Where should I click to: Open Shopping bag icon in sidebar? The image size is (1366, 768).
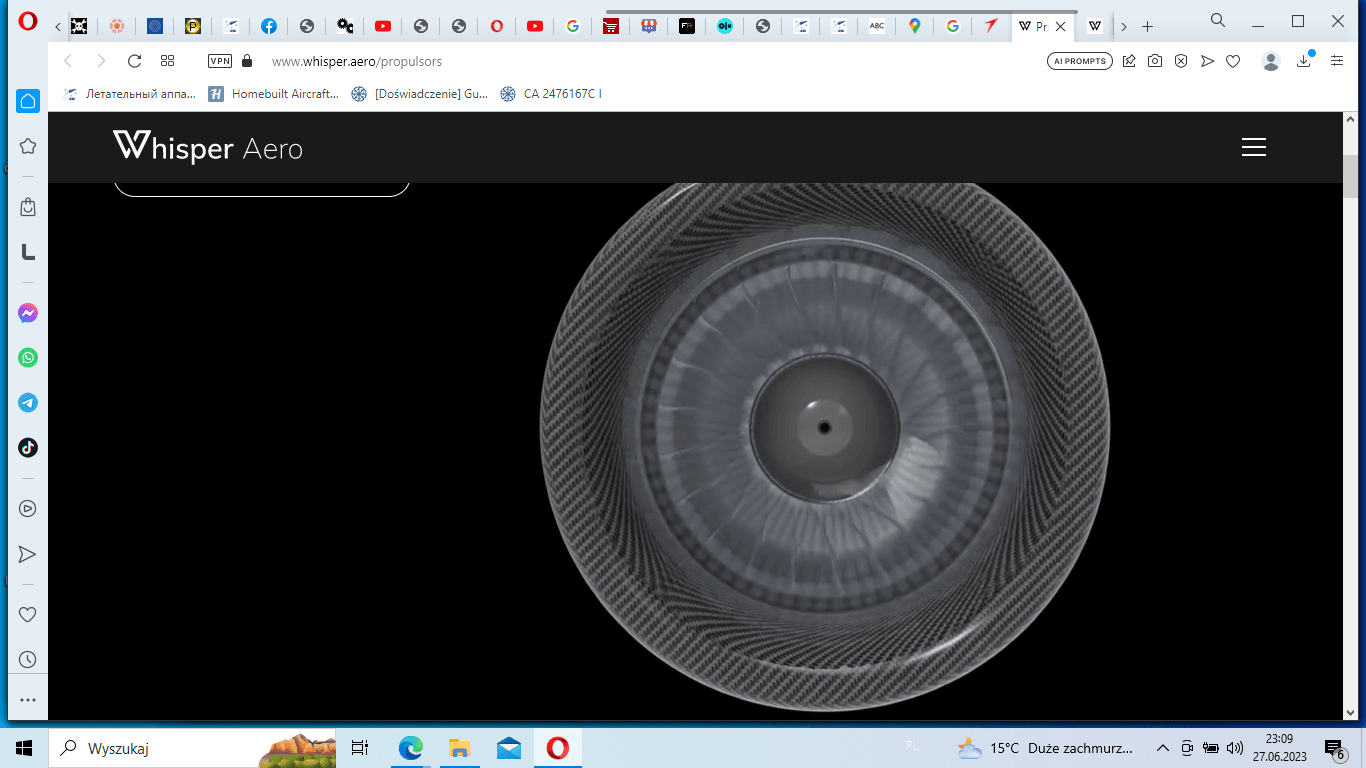28,207
